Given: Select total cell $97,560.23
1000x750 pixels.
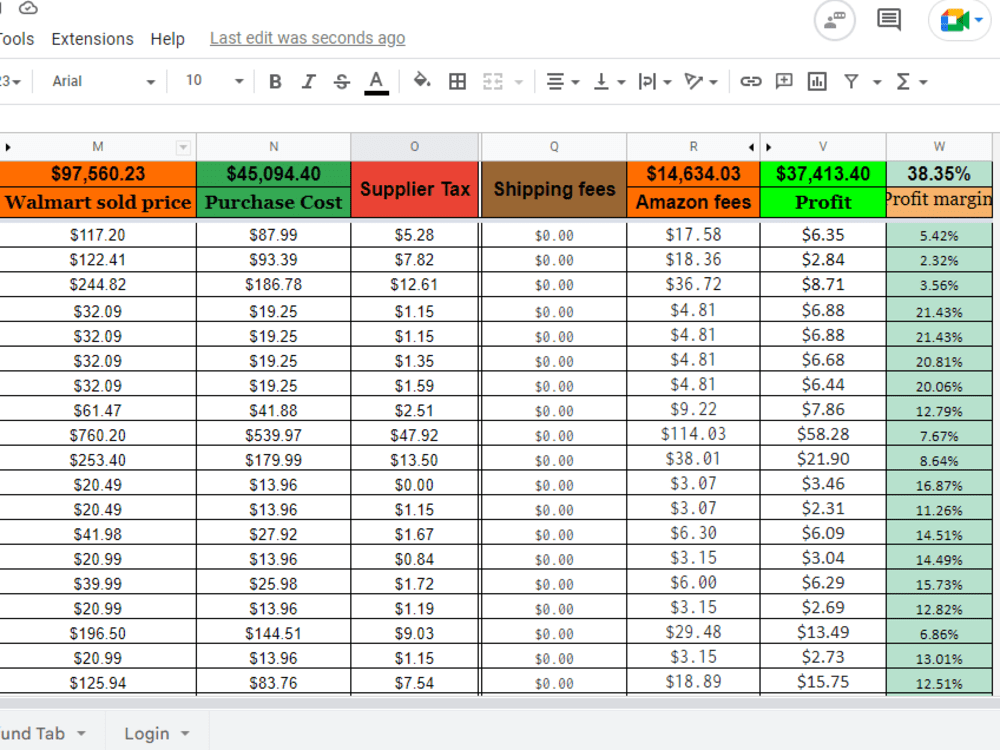Looking at the screenshot, I should pos(98,174).
